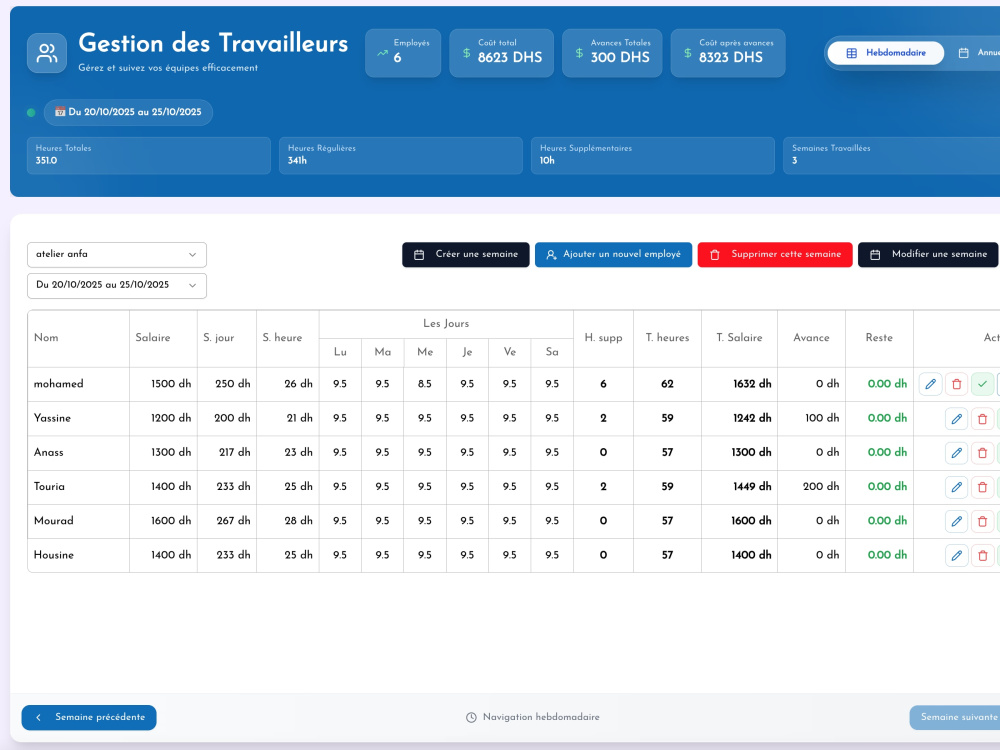Image resolution: width=1000 pixels, height=750 pixels.
Task: Click Supprimer cette semaine button
Action: point(775,254)
